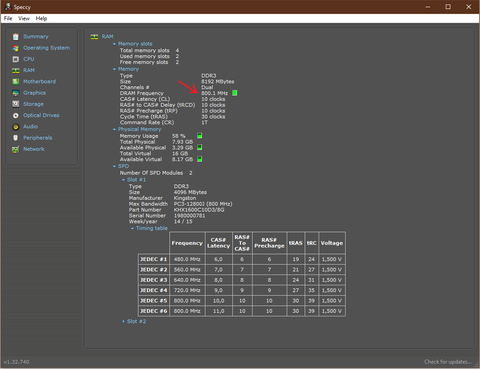
Task: Click green indicator next to Available Physical
Action: [x=199, y=147]
